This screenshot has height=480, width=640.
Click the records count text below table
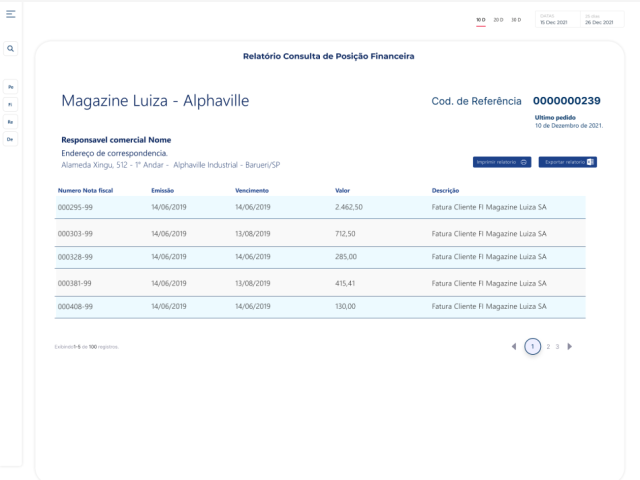click(87, 347)
